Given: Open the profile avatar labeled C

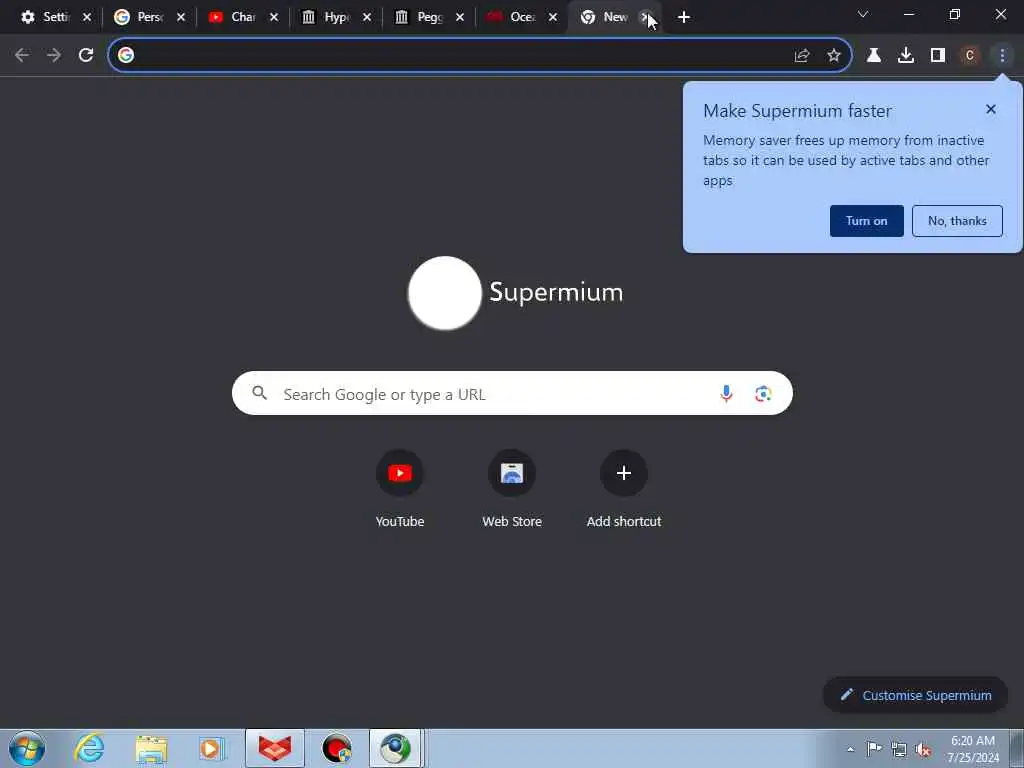Looking at the screenshot, I should [970, 56].
